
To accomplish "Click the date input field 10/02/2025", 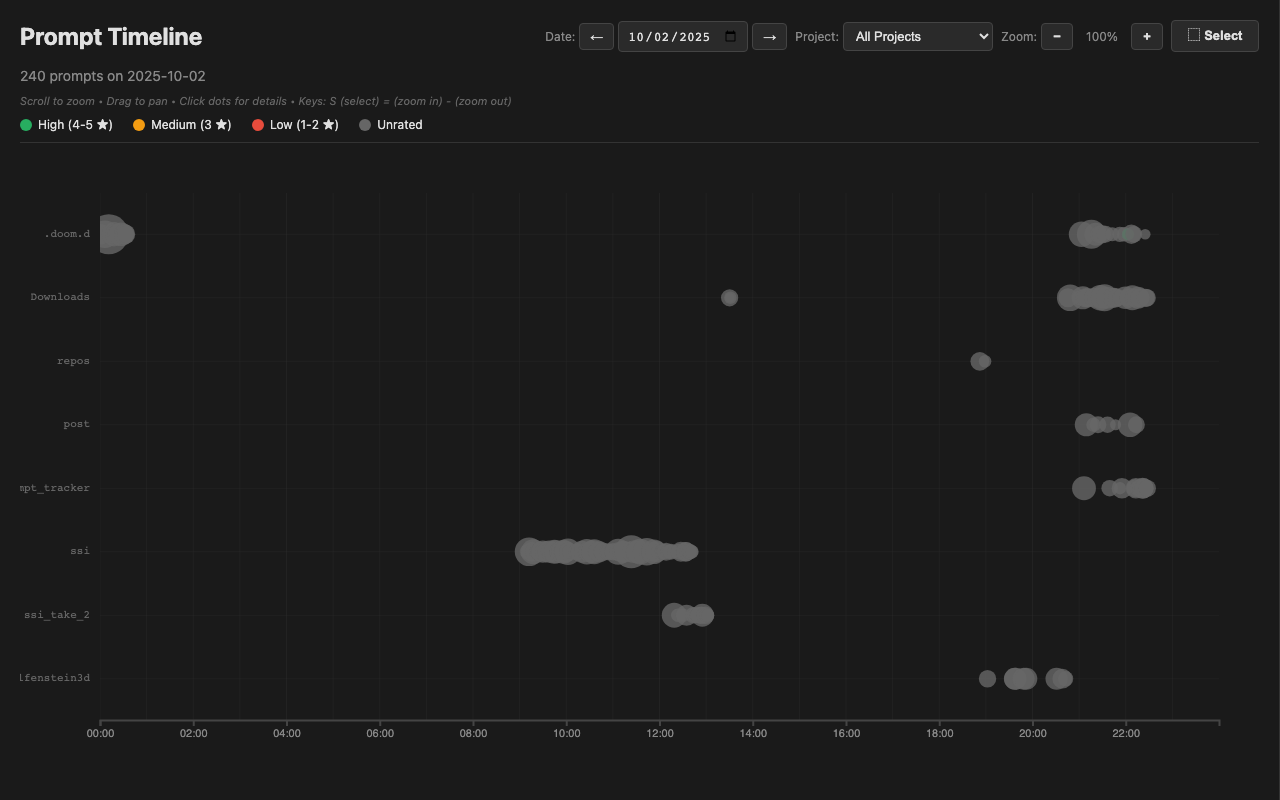I will point(670,37).
